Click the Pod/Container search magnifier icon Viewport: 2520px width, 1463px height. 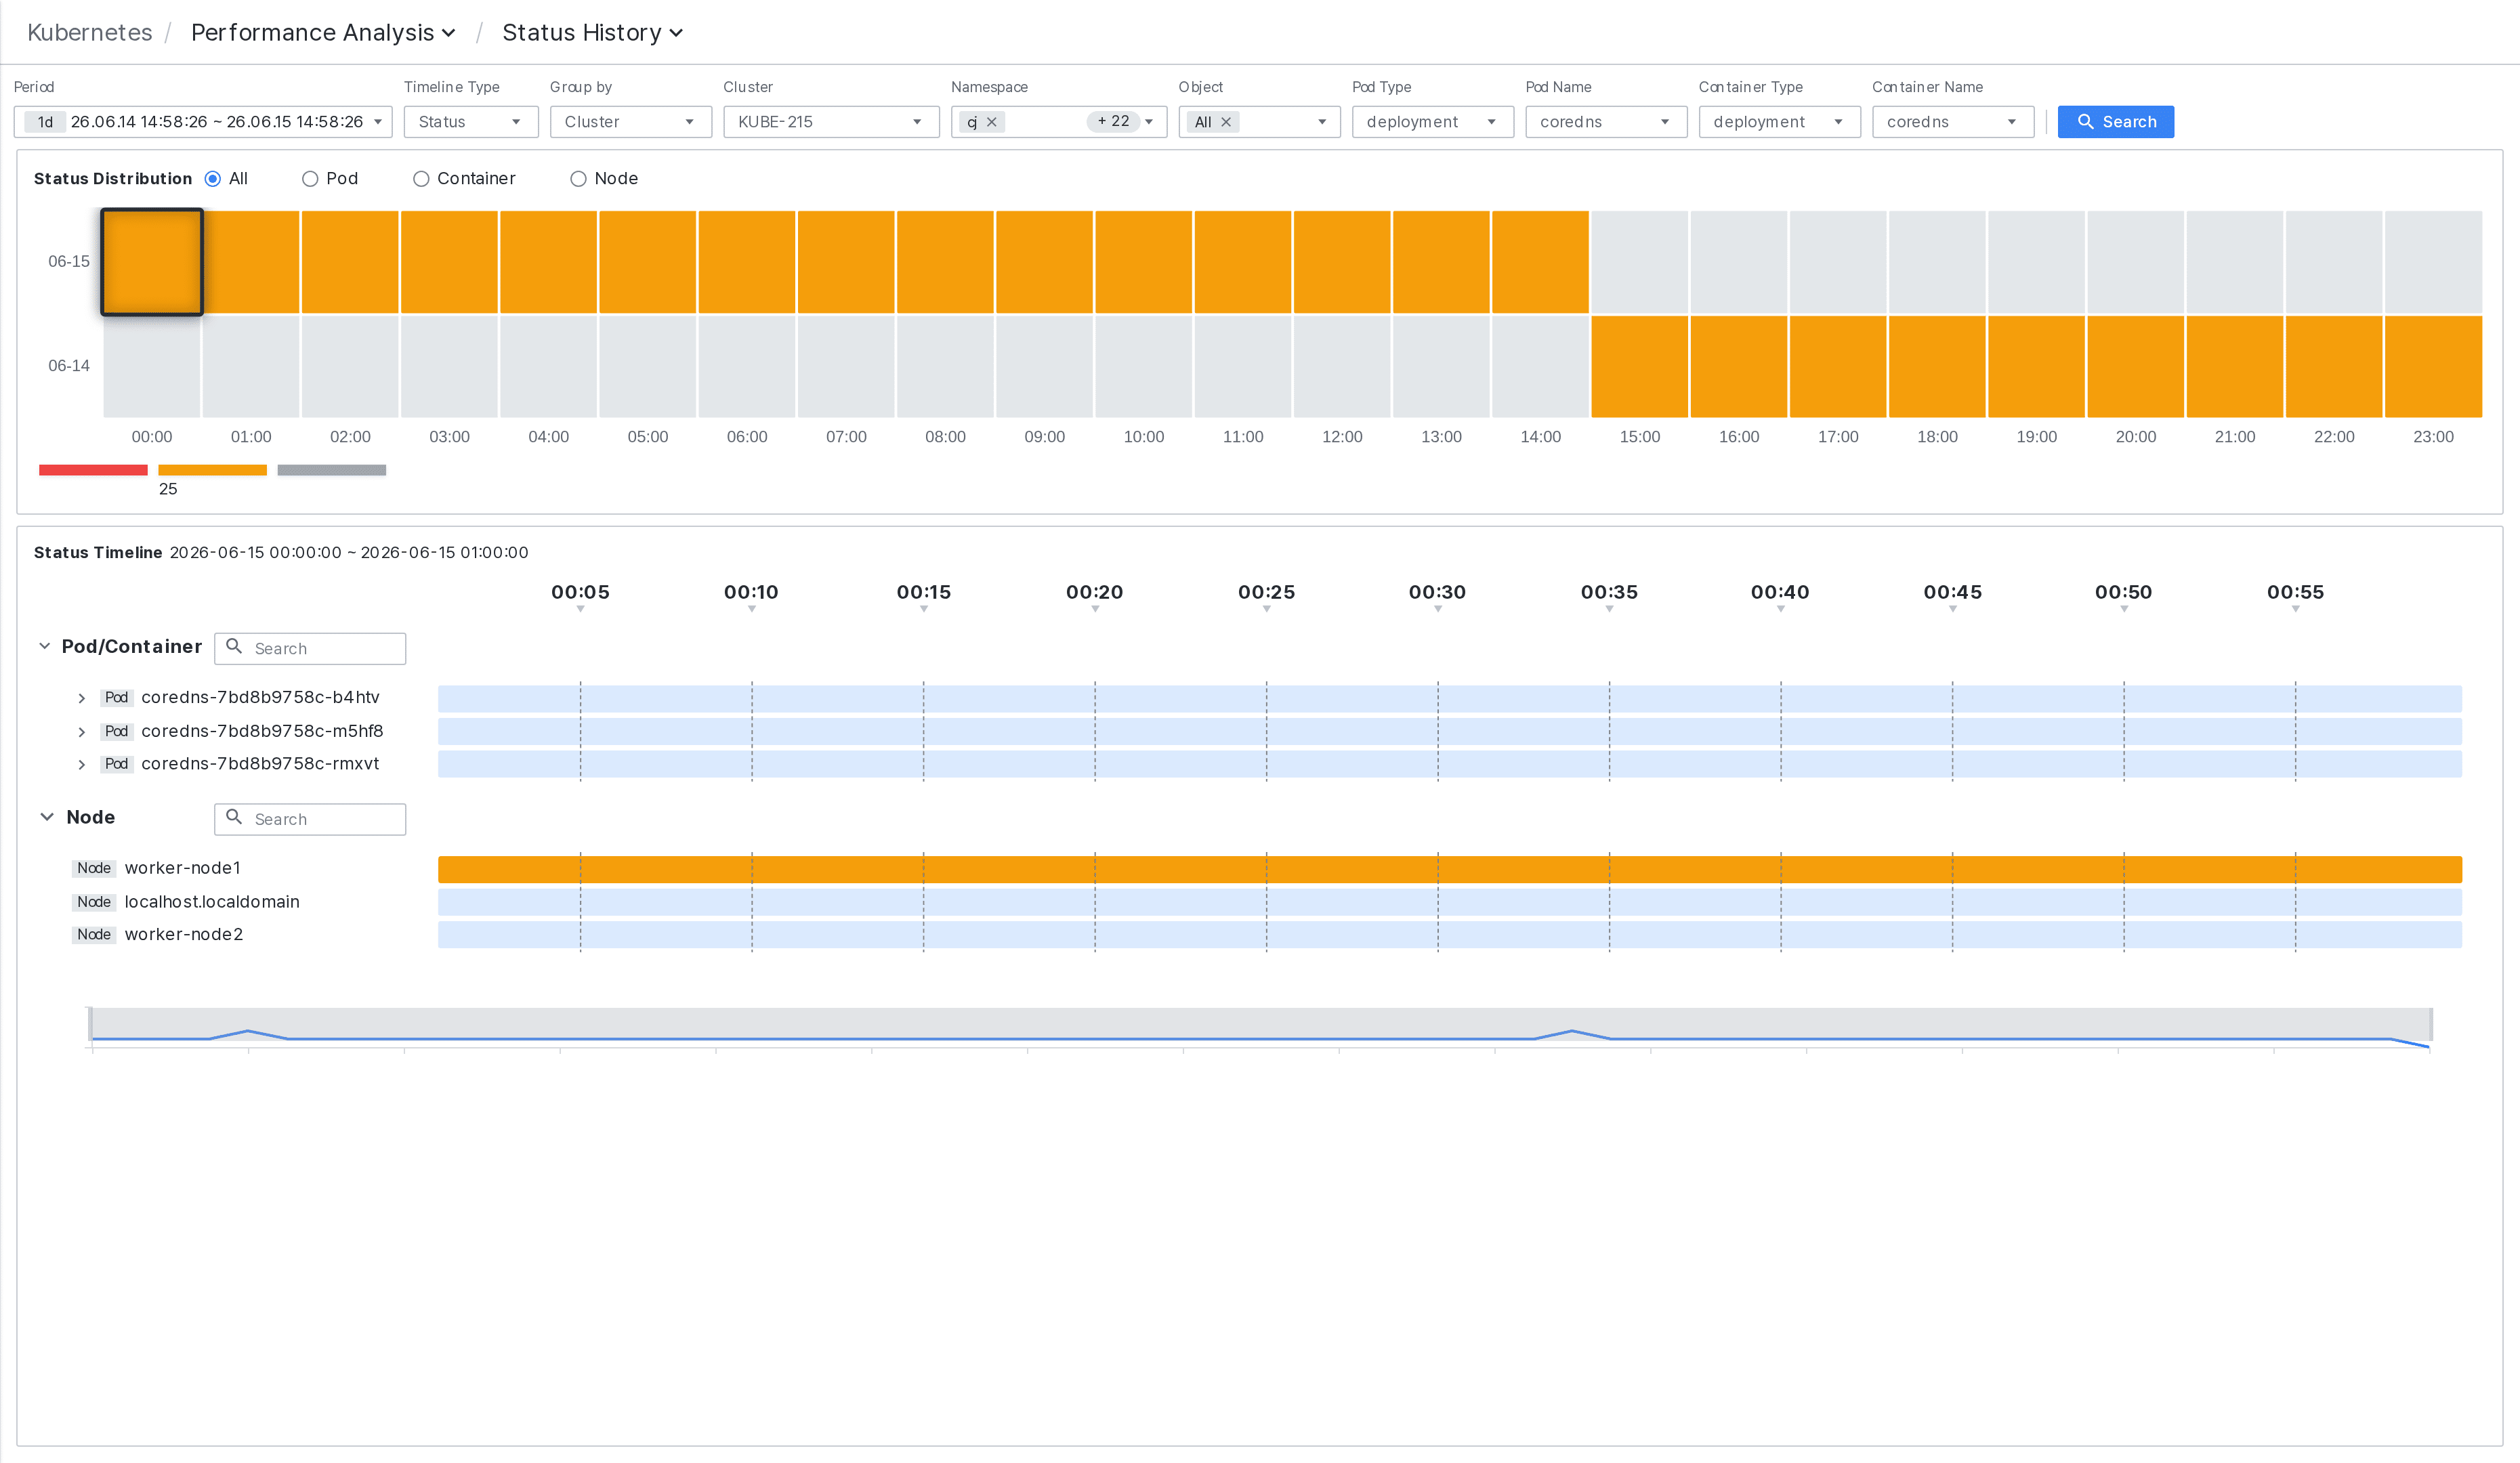pos(234,647)
